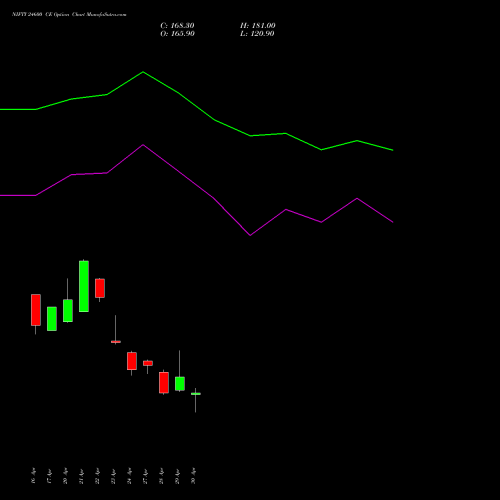Click the red candle above 16 Apr
500x500 pixels.
(36, 310)
